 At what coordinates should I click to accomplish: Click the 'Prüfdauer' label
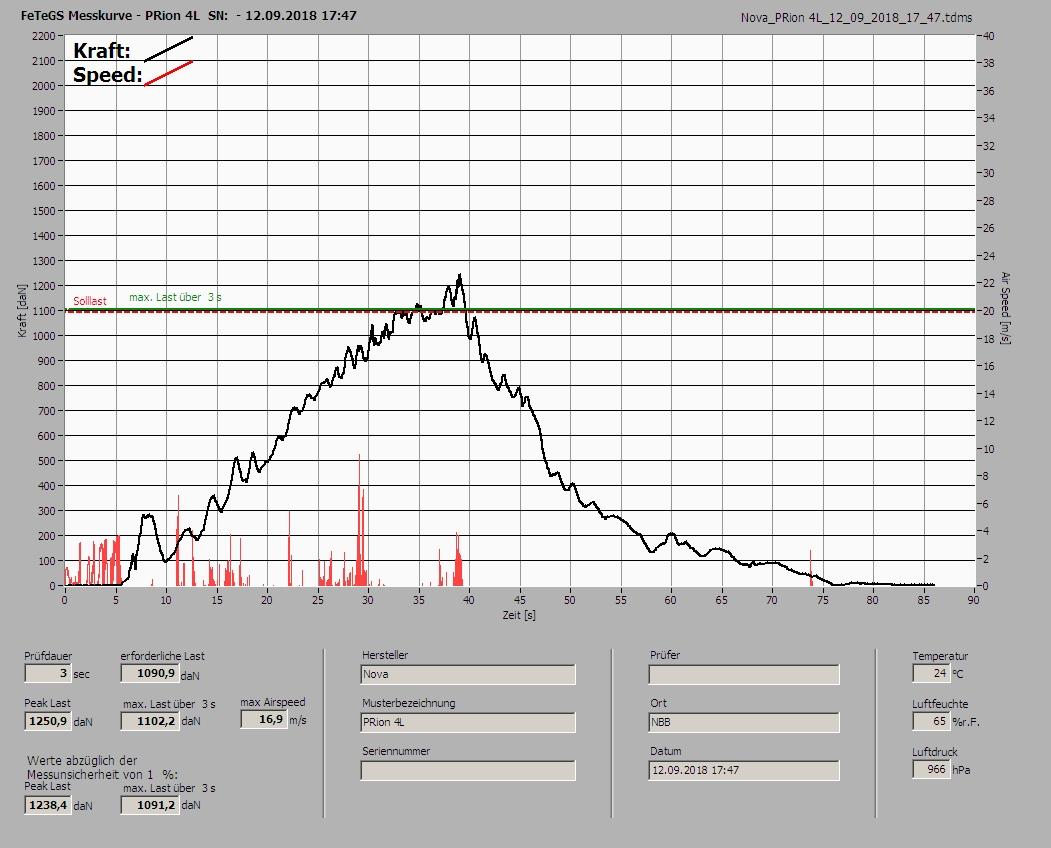pos(48,656)
